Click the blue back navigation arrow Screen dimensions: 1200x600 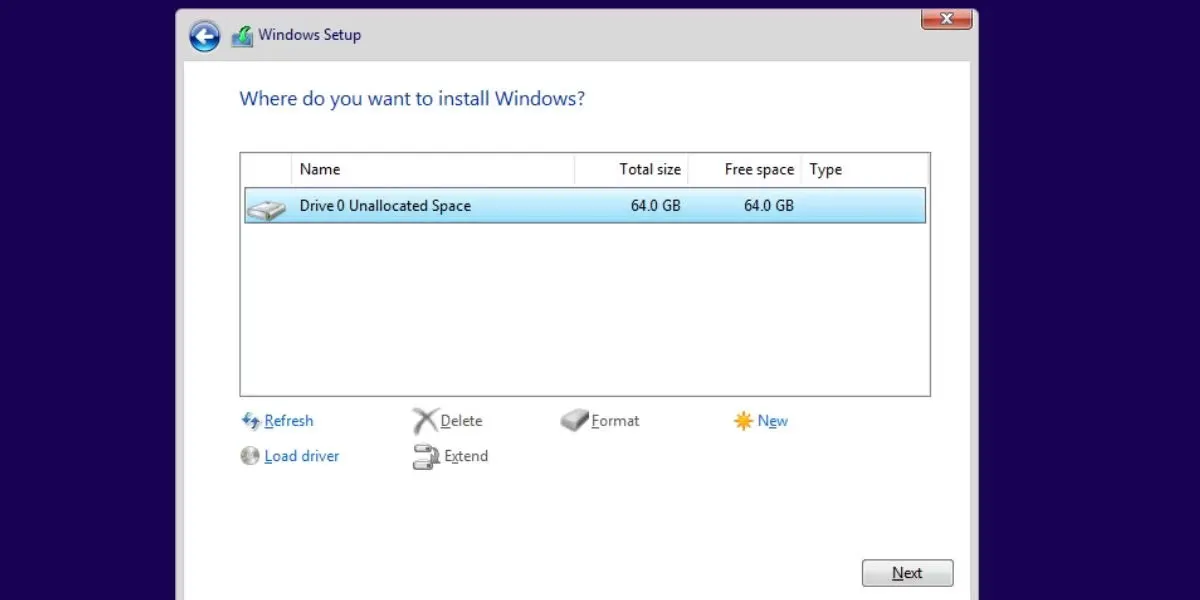coord(203,35)
